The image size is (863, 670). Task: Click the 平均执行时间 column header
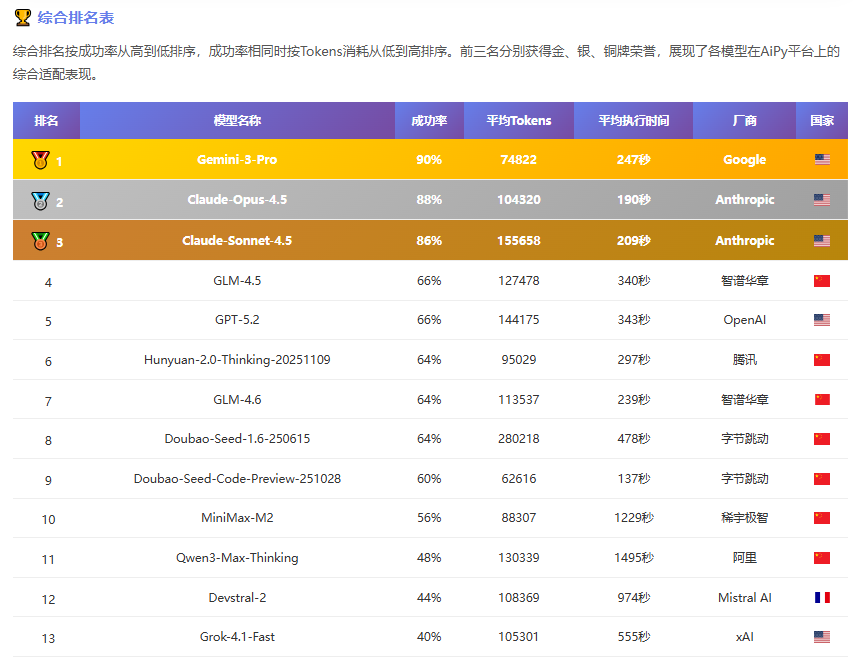tap(633, 121)
